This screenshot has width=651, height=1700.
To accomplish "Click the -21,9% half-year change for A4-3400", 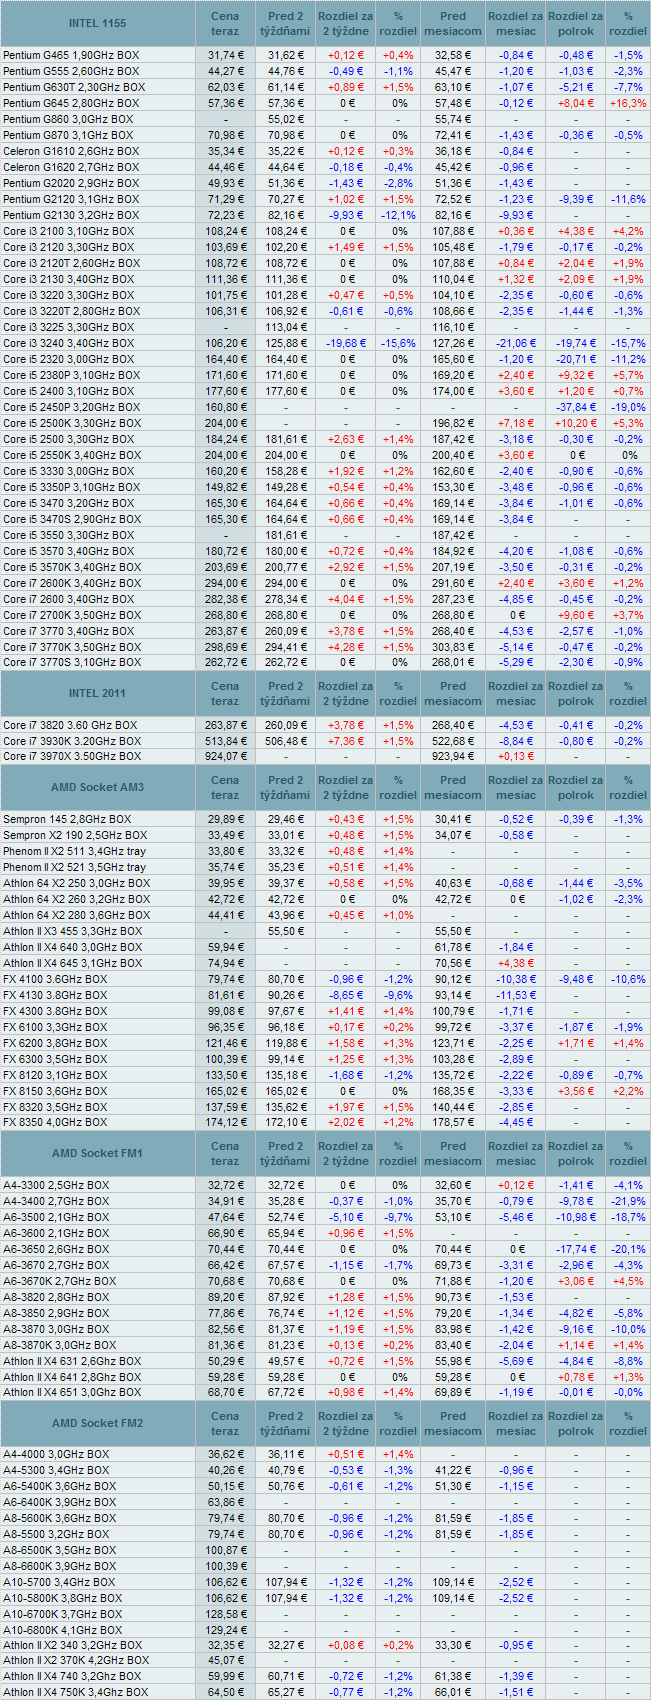I will (x=628, y=1201).
